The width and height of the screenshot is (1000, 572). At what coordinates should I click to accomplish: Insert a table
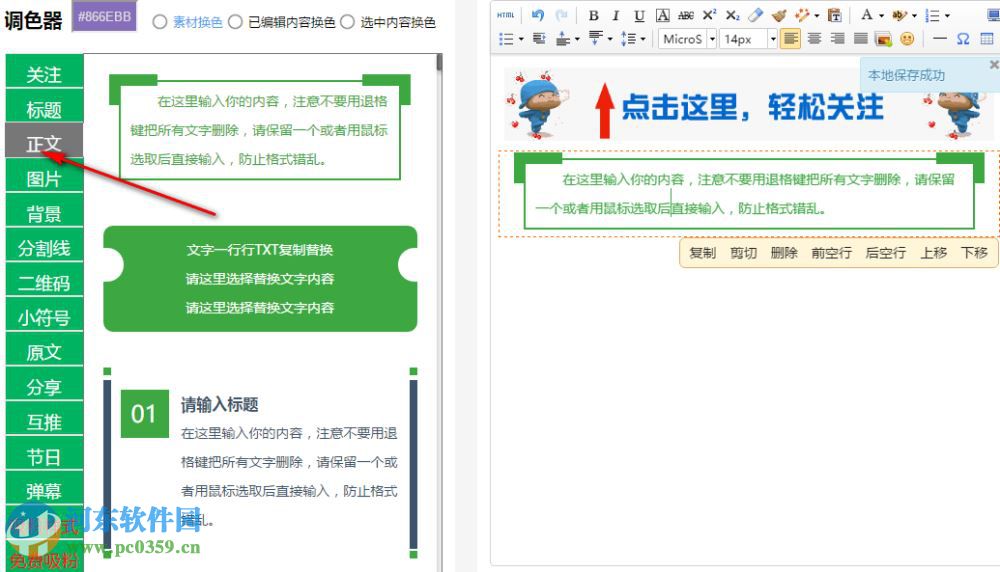pos(987,39)
